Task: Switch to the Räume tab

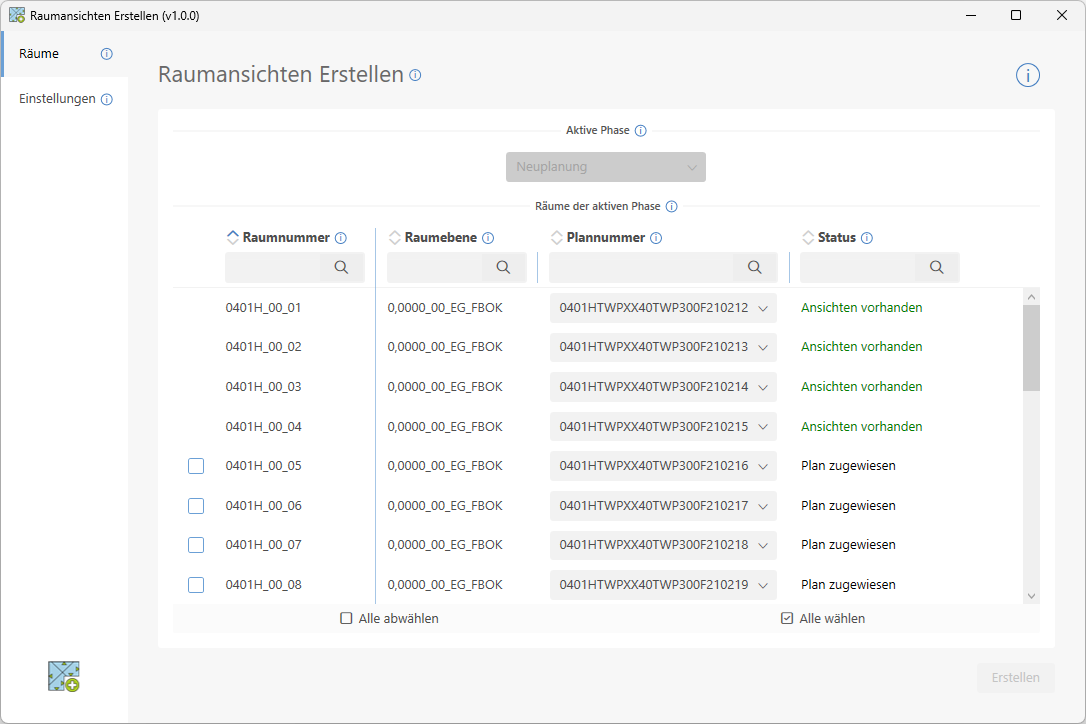Action: coord(40,54)
